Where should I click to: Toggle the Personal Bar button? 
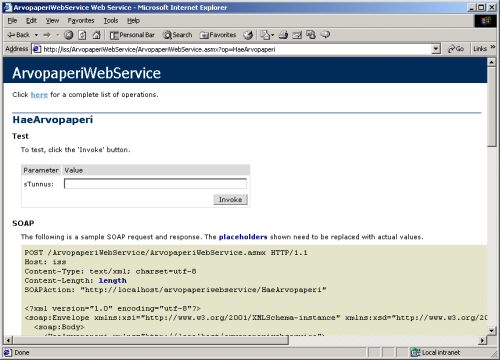(x=132, y=35)
